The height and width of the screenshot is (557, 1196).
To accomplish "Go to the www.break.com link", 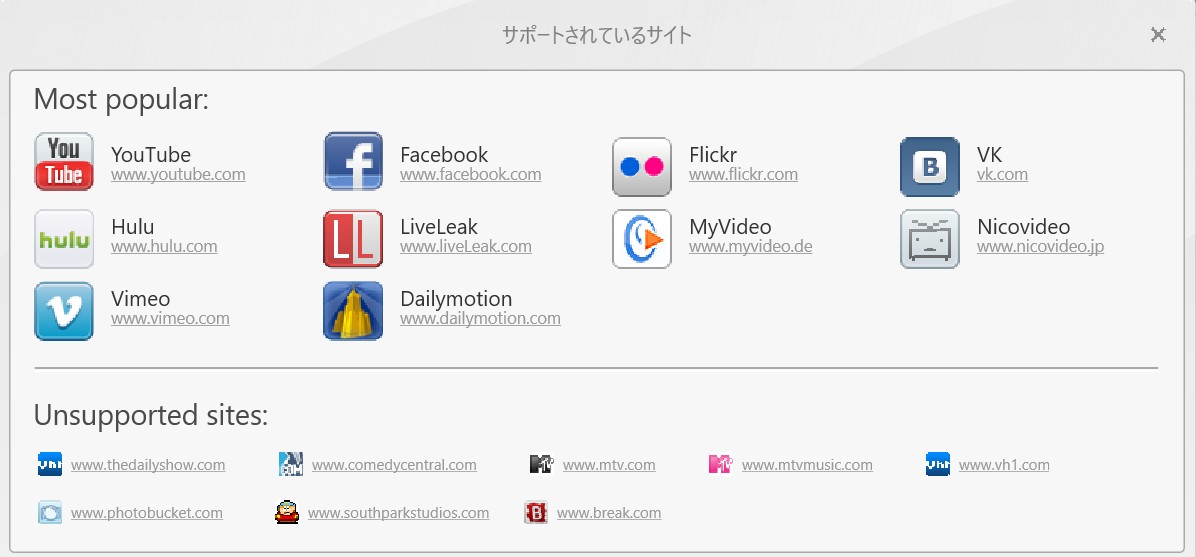I will [609, 513].
